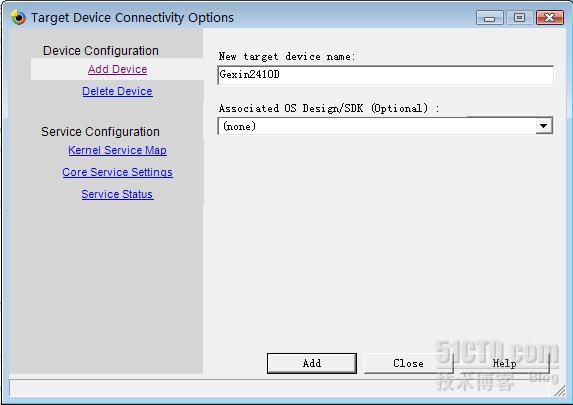Maximize the Target Device Connectivity Options window
The width and height of the screenshot is (573, 405).
pos(519,18)
